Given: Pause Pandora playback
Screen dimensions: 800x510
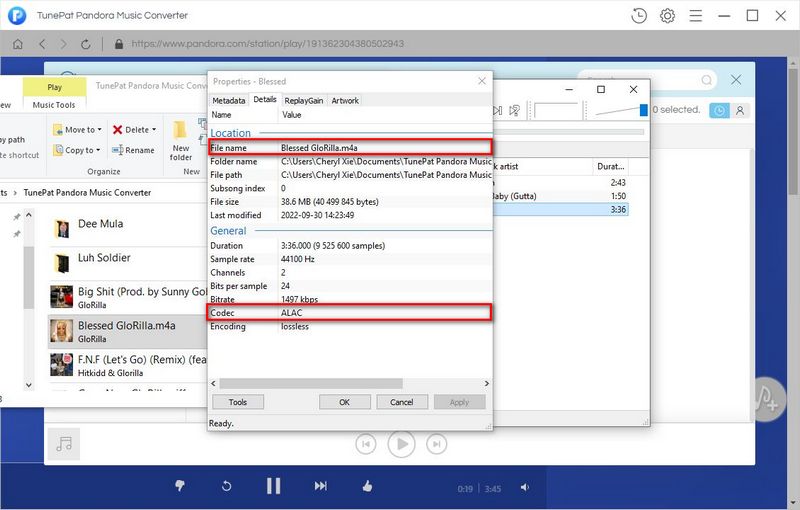Looking at the screenshot, I should [273, 486].
